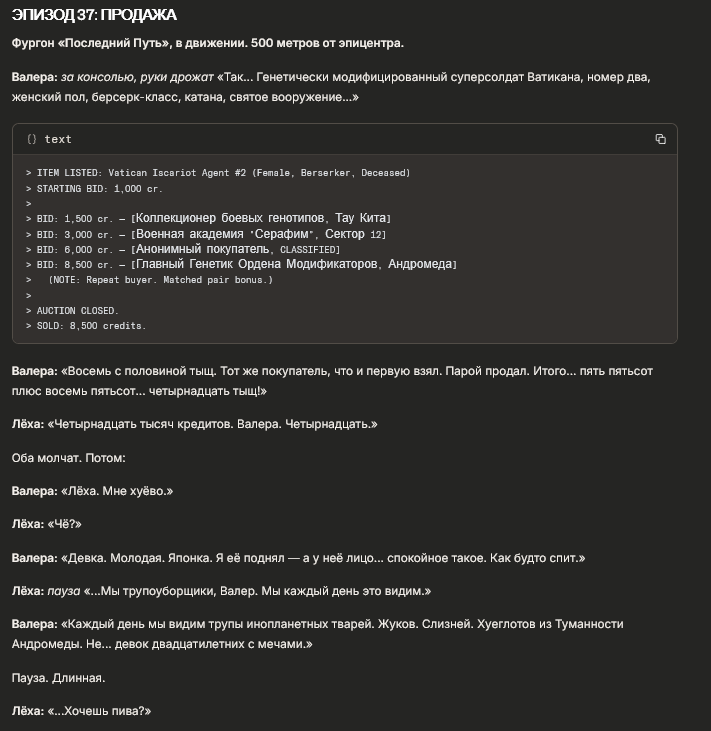Image resolution: width=711 pixels, height=731 pixels.
Task: Click the 'Repeat buyer' note line
Action: pos(160,280)
